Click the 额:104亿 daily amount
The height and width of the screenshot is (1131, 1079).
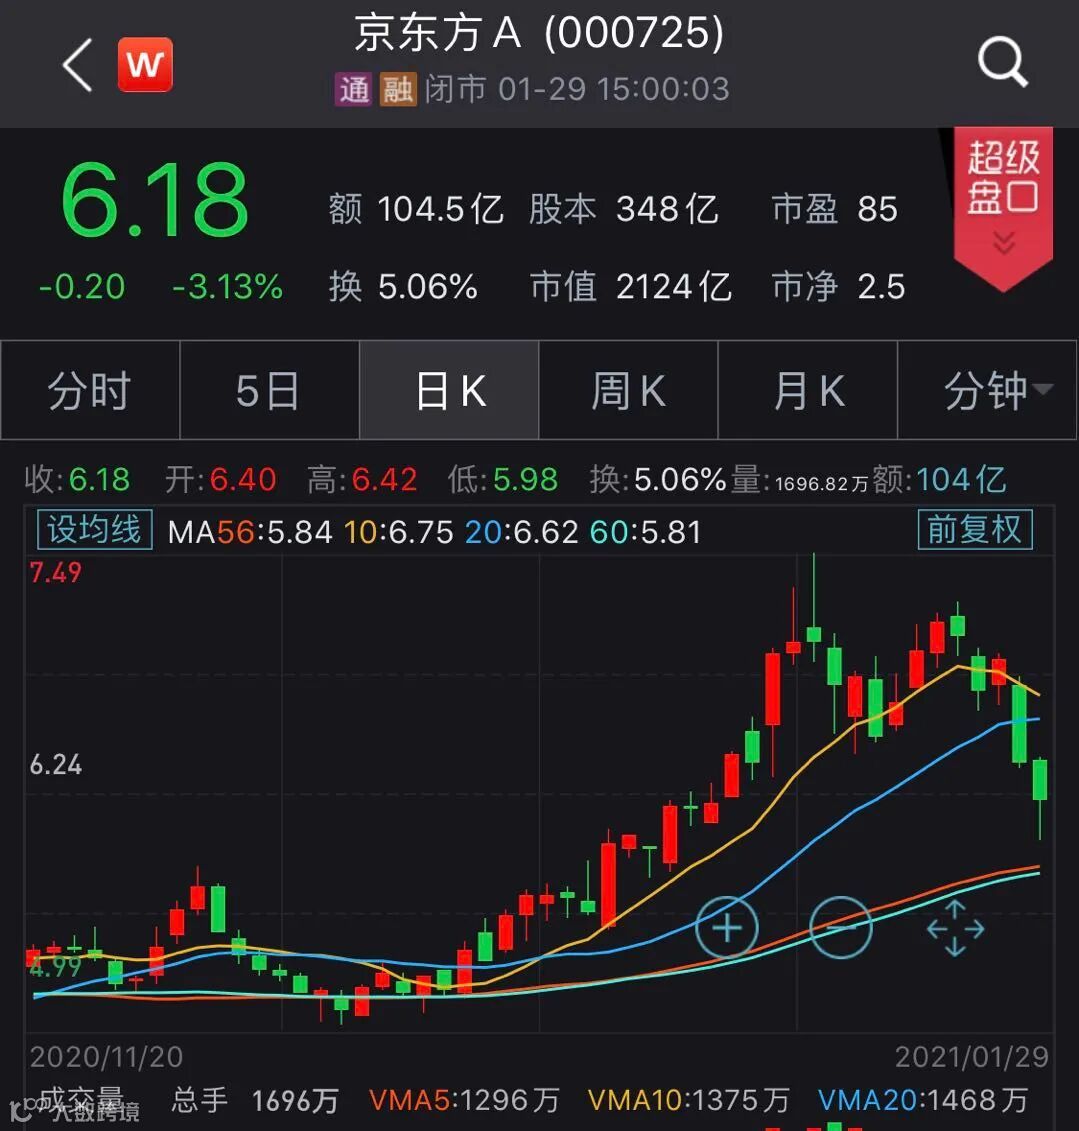pos(940,480)
